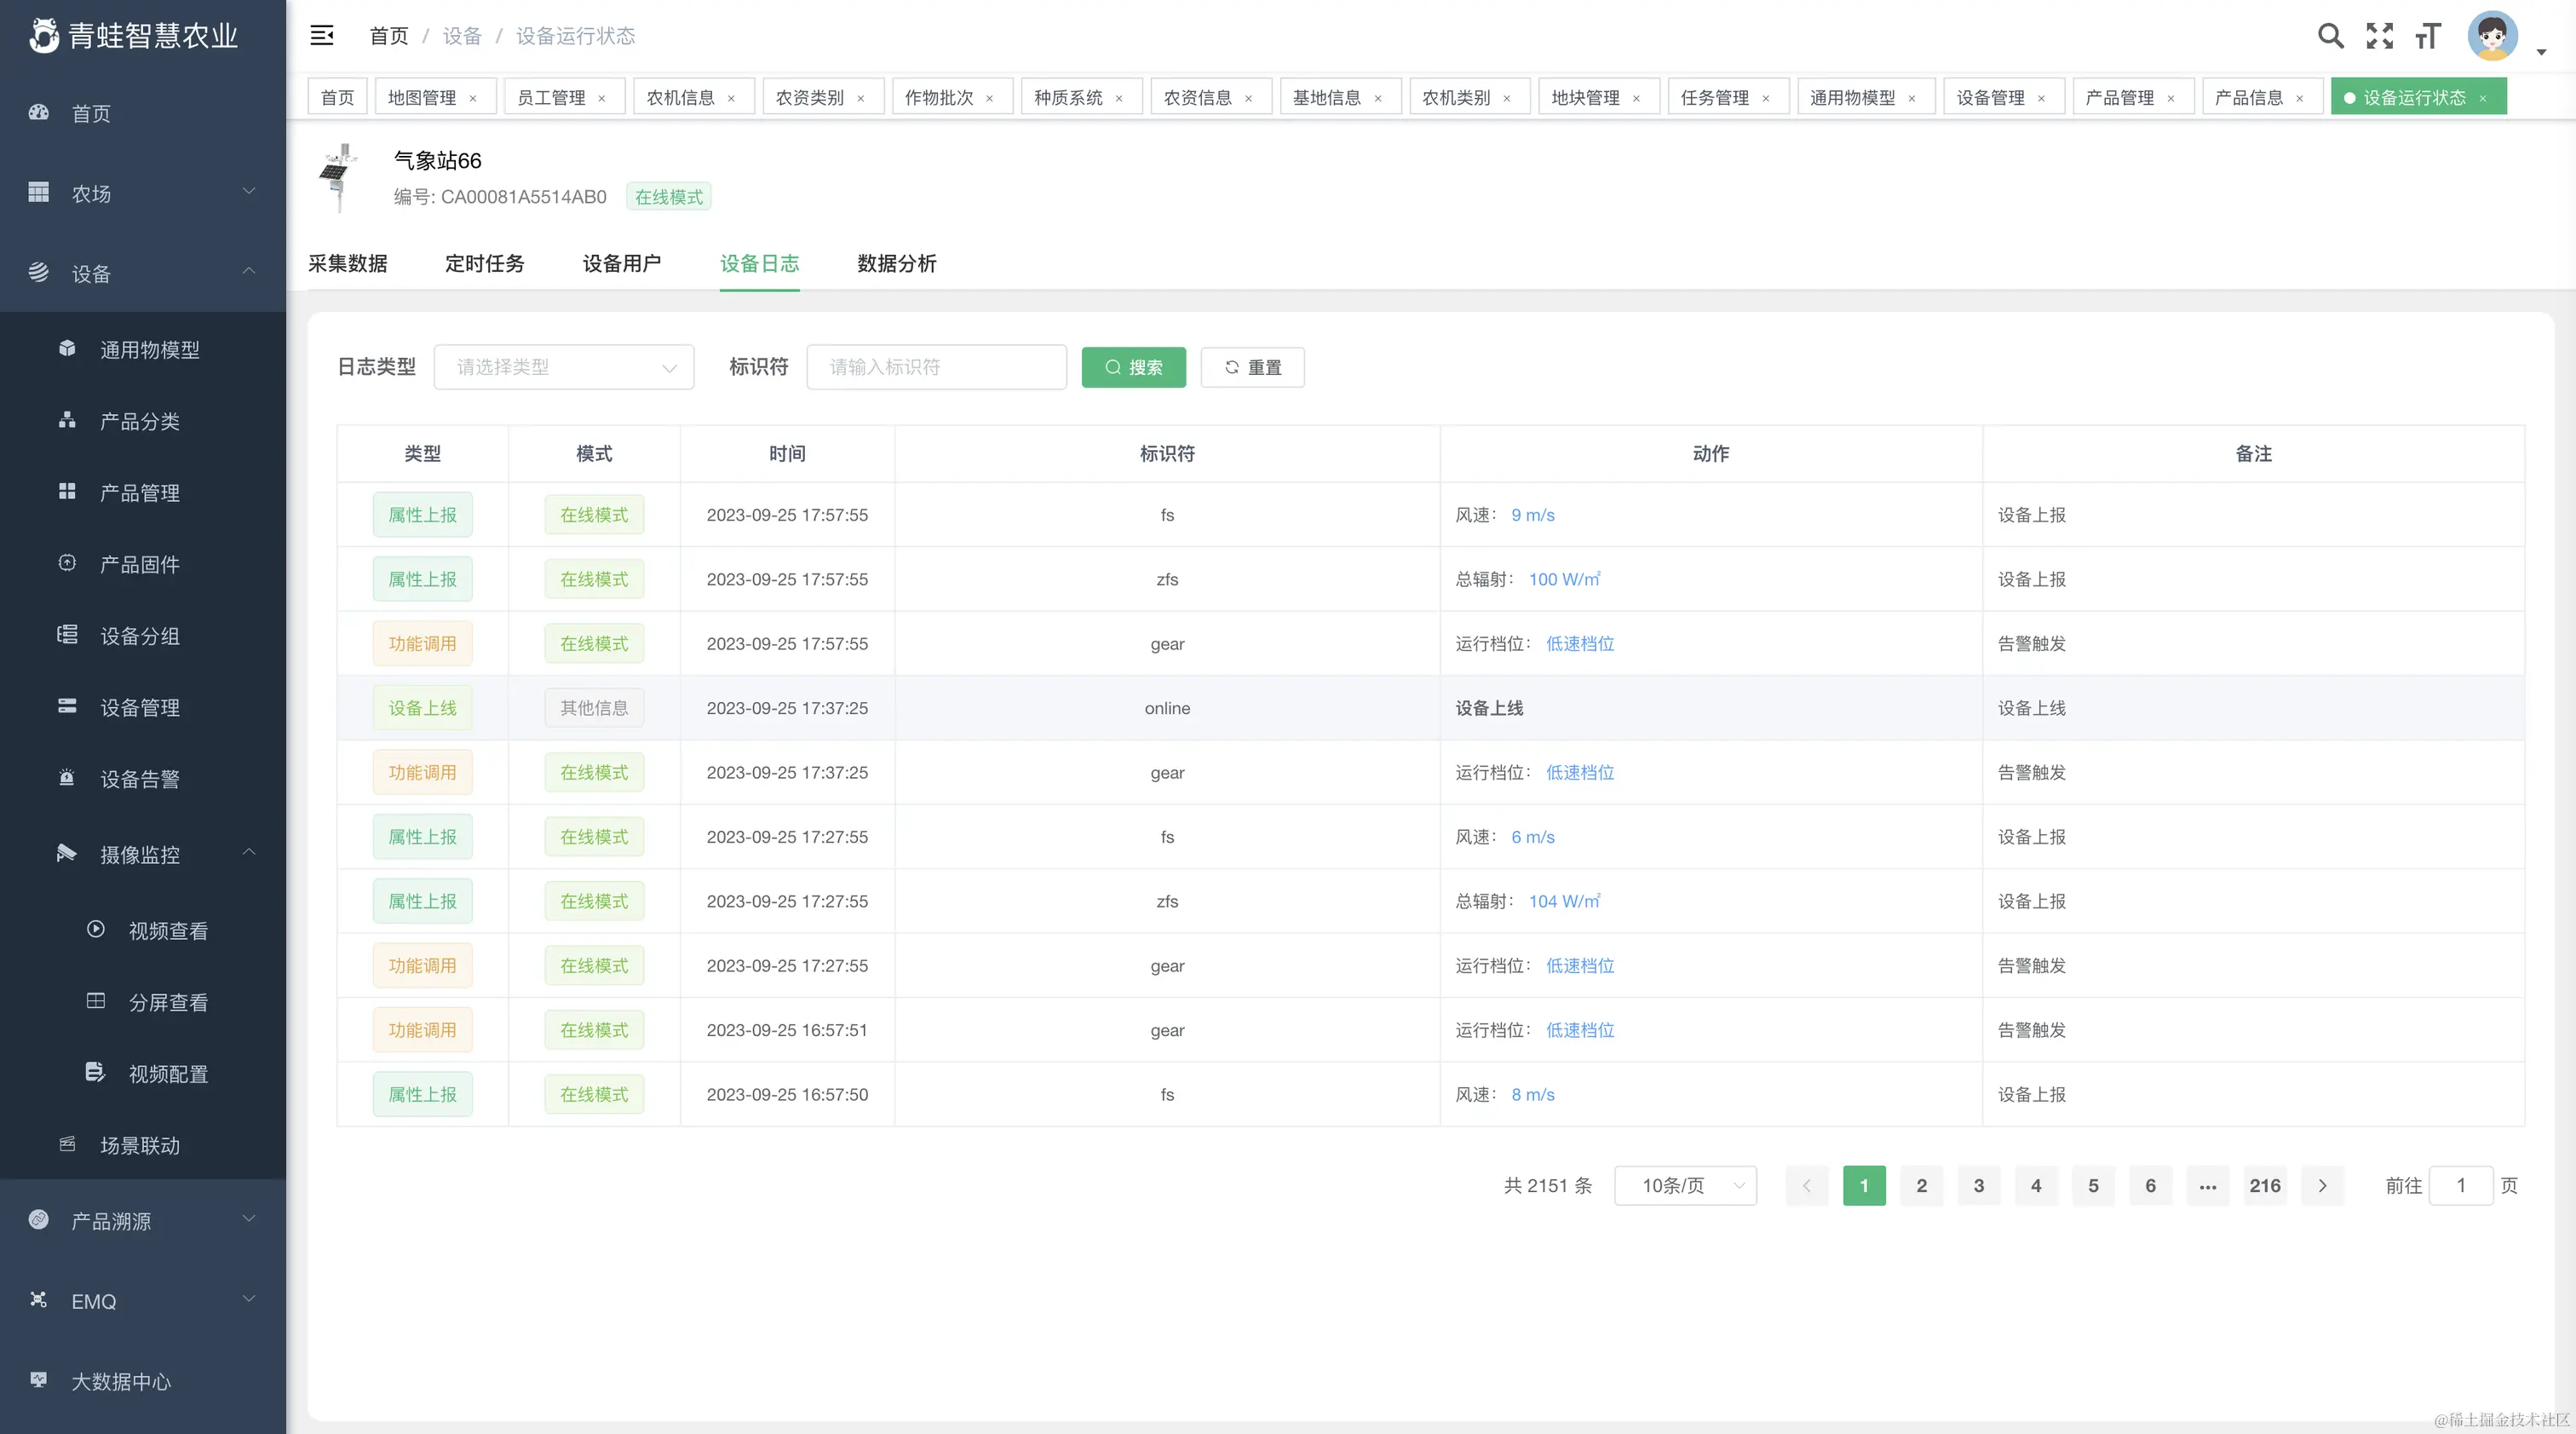Click the 搜索 search button
This screenshot has width=2576, height=1434.
pyautogui.click(x=1133, y=367)
